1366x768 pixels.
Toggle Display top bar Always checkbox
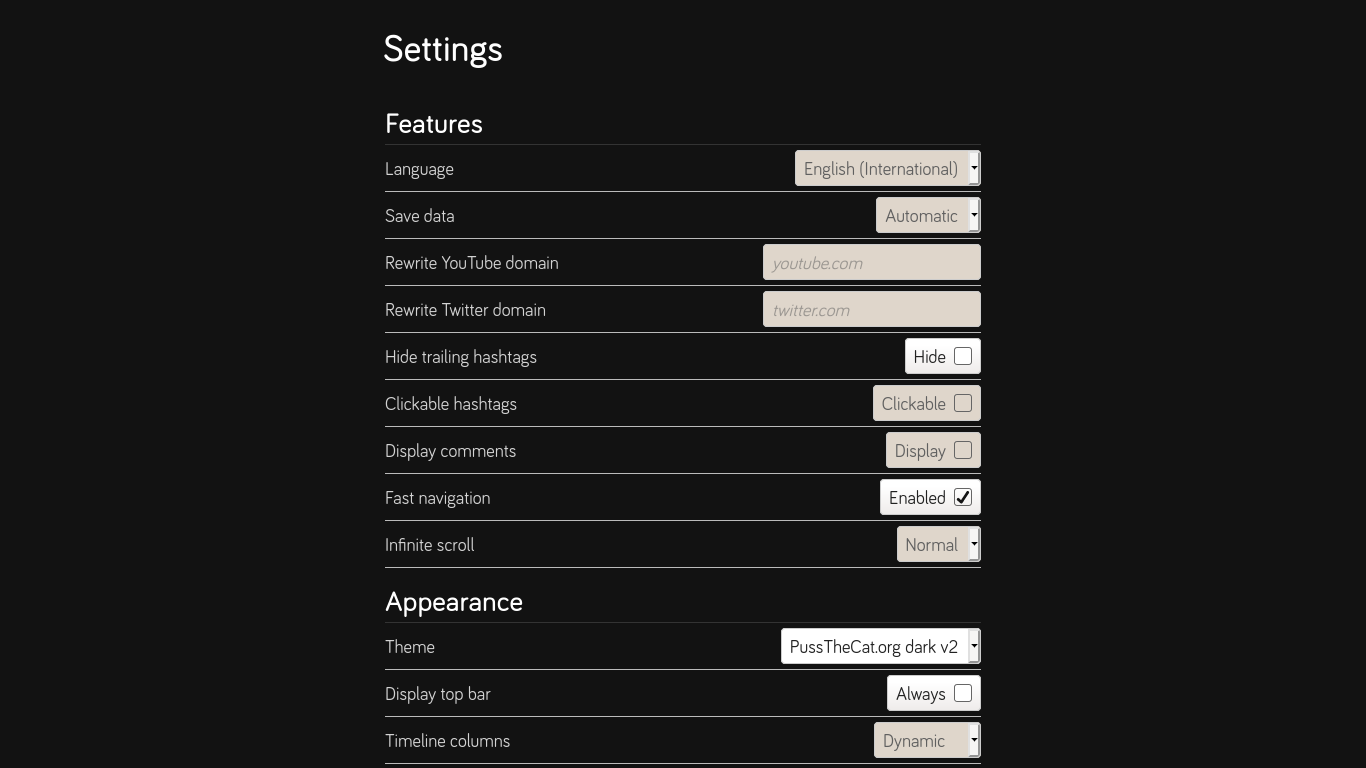pos(963,693)
